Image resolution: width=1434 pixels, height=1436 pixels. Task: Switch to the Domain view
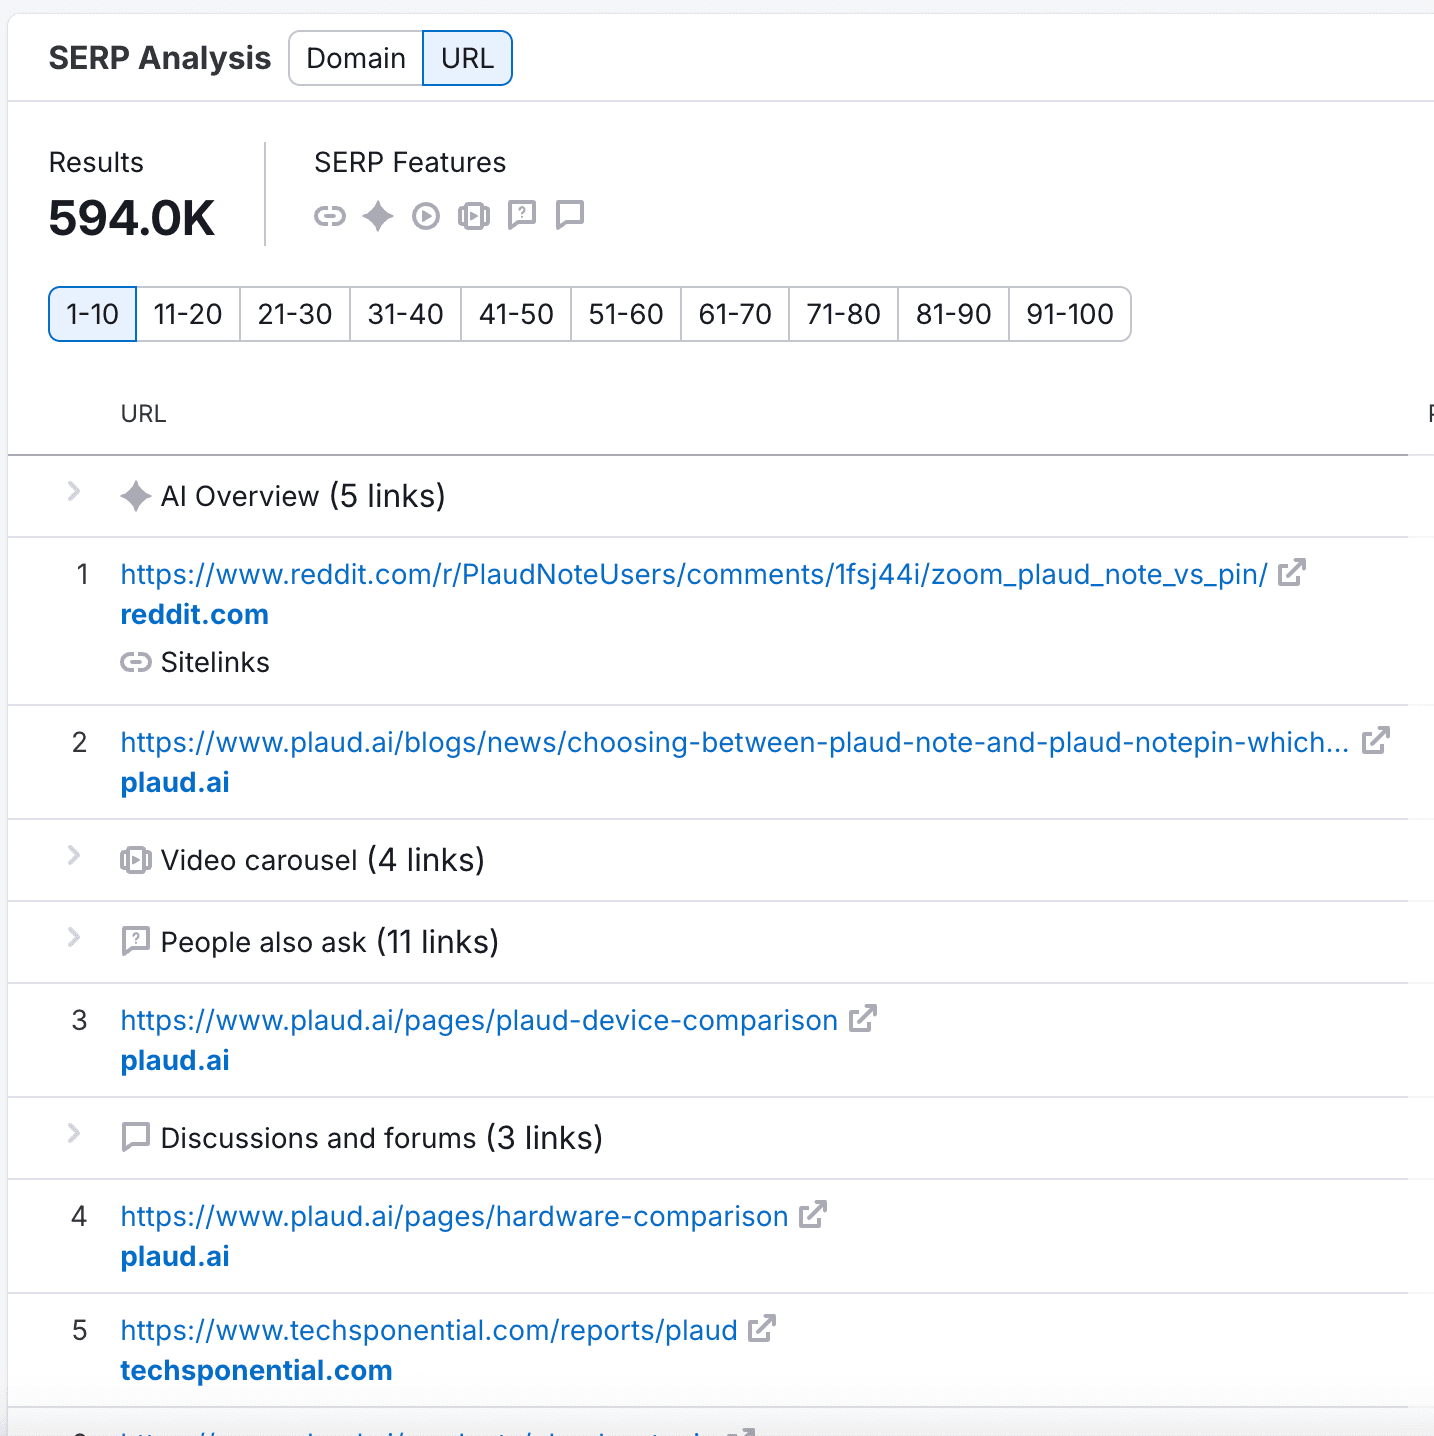coord(356,58)
